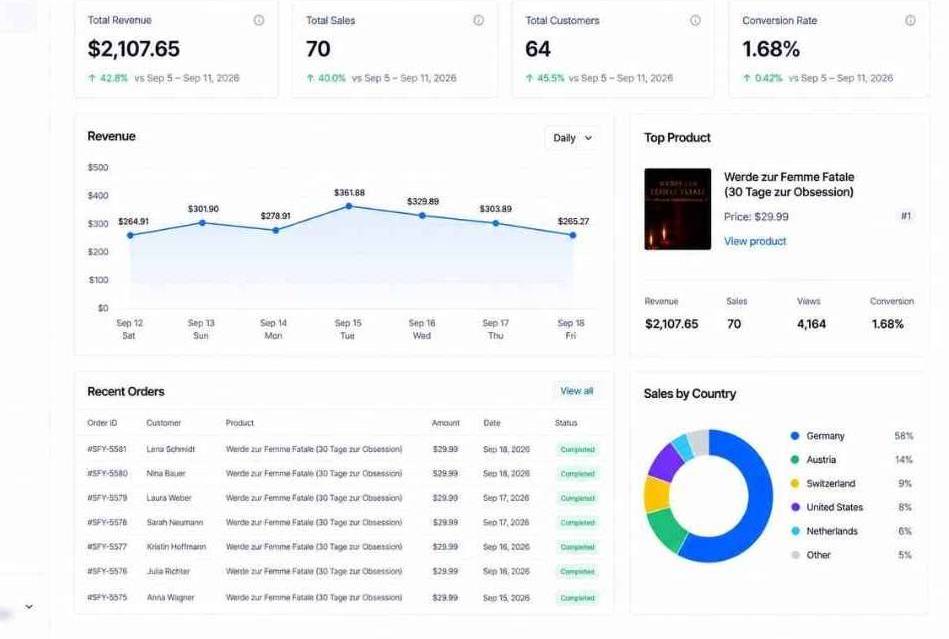Click customer name Anna Wagner
The image size is (949, 639).
171,597
